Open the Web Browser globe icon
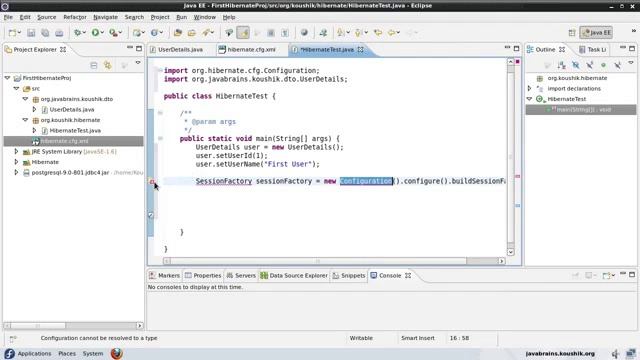This screenshot has height=360, width=640. [304, 33]
